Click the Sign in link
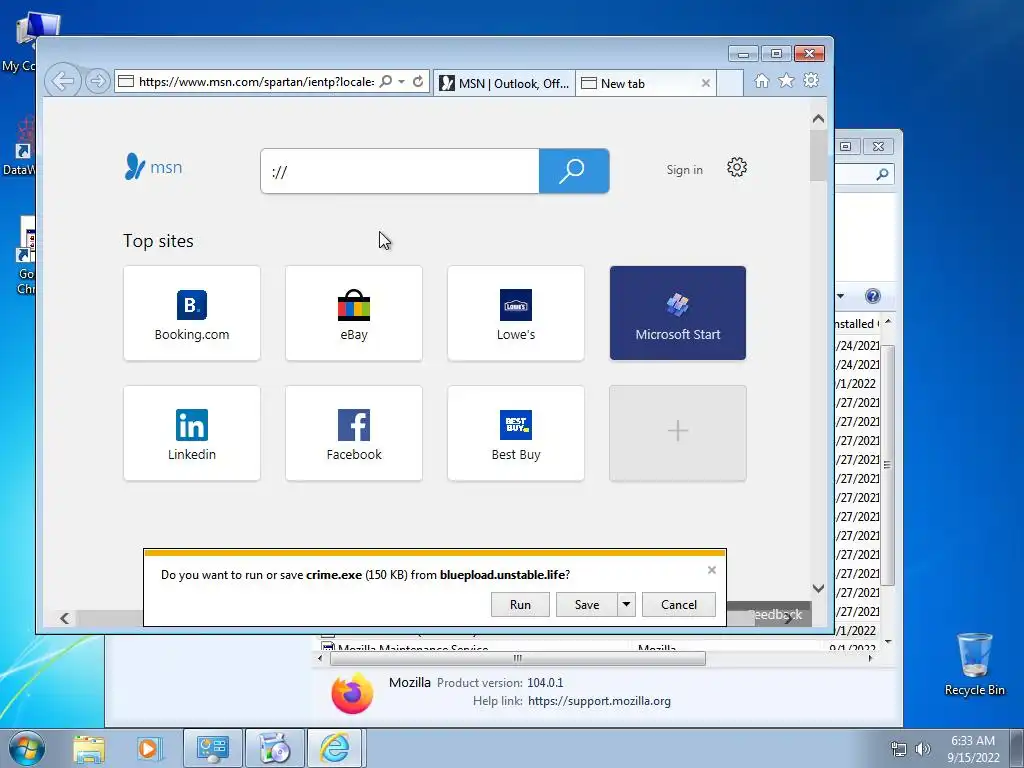Screen dimensions: 1024x768 [684, 170]
